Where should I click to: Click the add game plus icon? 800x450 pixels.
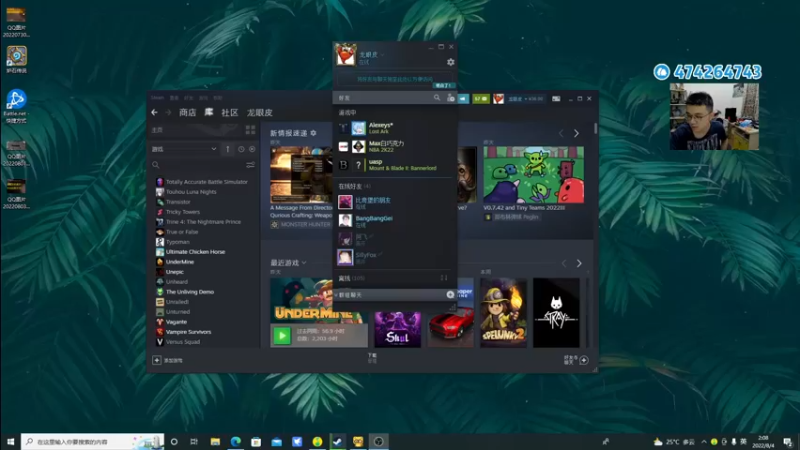(x=157, y=360)
